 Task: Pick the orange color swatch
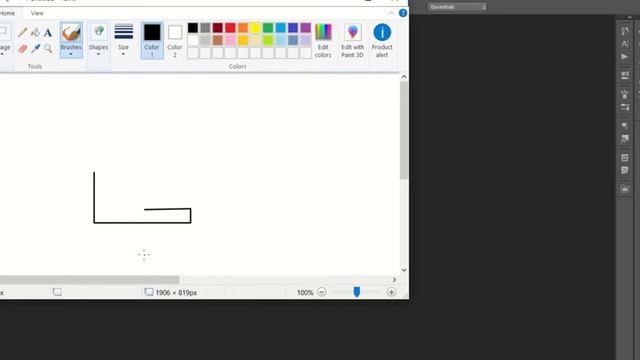tap(243, 28)
